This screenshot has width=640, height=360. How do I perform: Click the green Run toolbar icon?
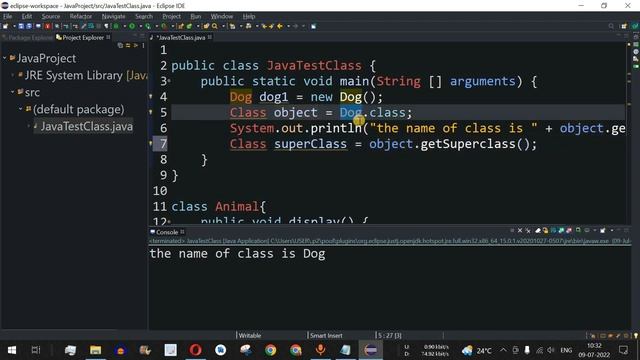click(132, 26)
